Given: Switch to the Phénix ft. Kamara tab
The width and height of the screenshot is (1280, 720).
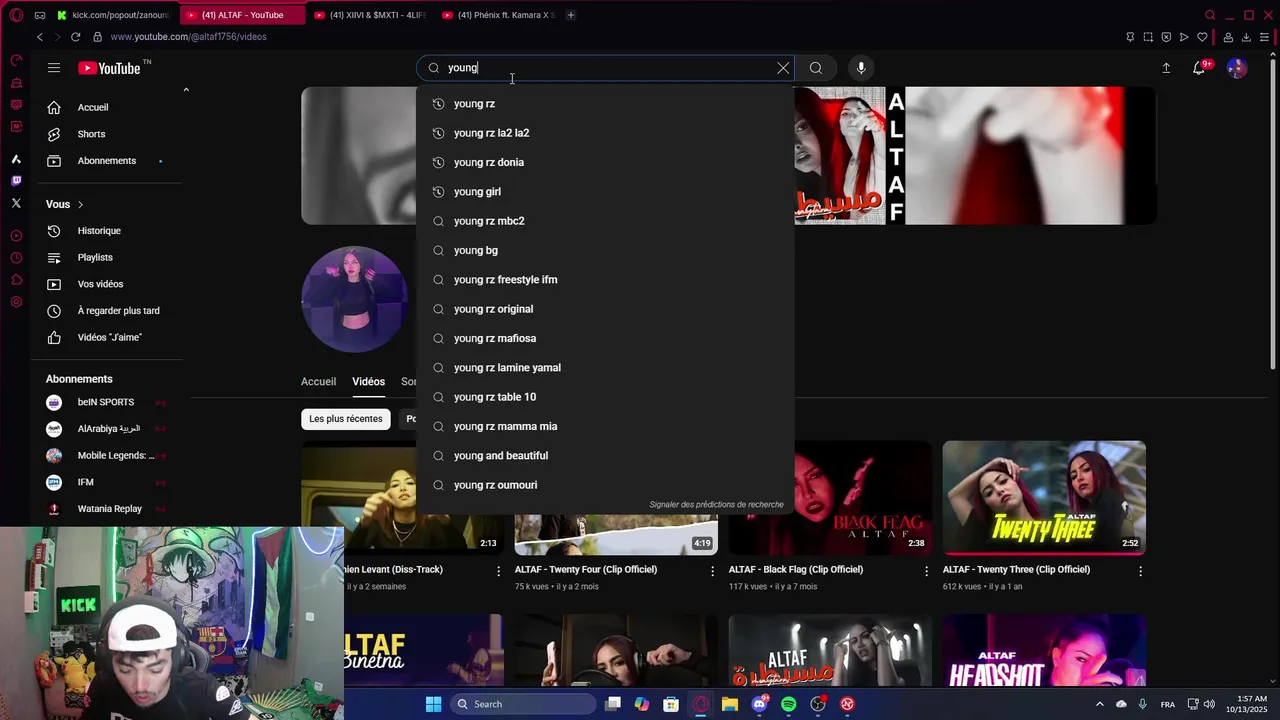Looking at the screenshot, I should click(x=497, y=15).
